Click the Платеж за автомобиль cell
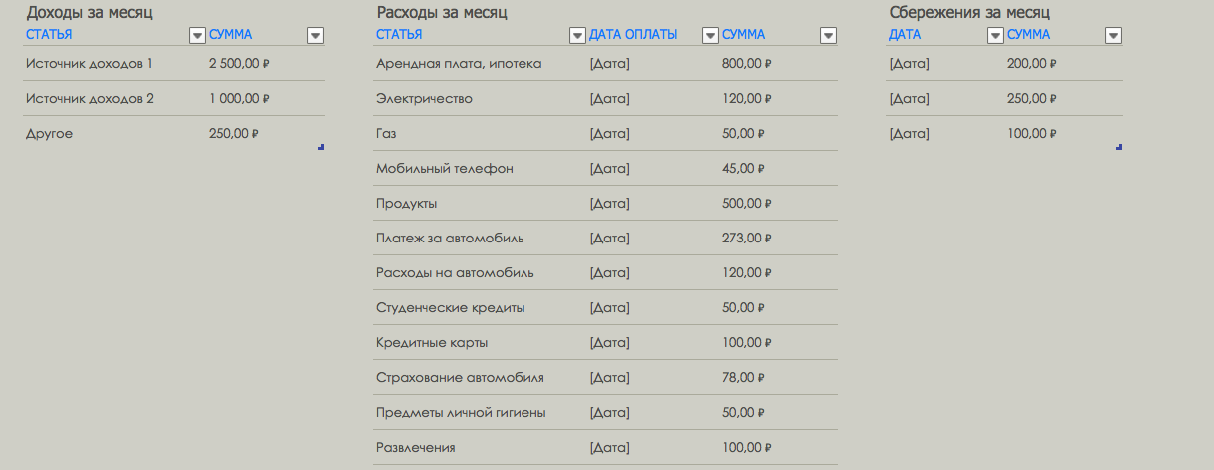Viewport: 1214px width, 470px height. point(449,238)
